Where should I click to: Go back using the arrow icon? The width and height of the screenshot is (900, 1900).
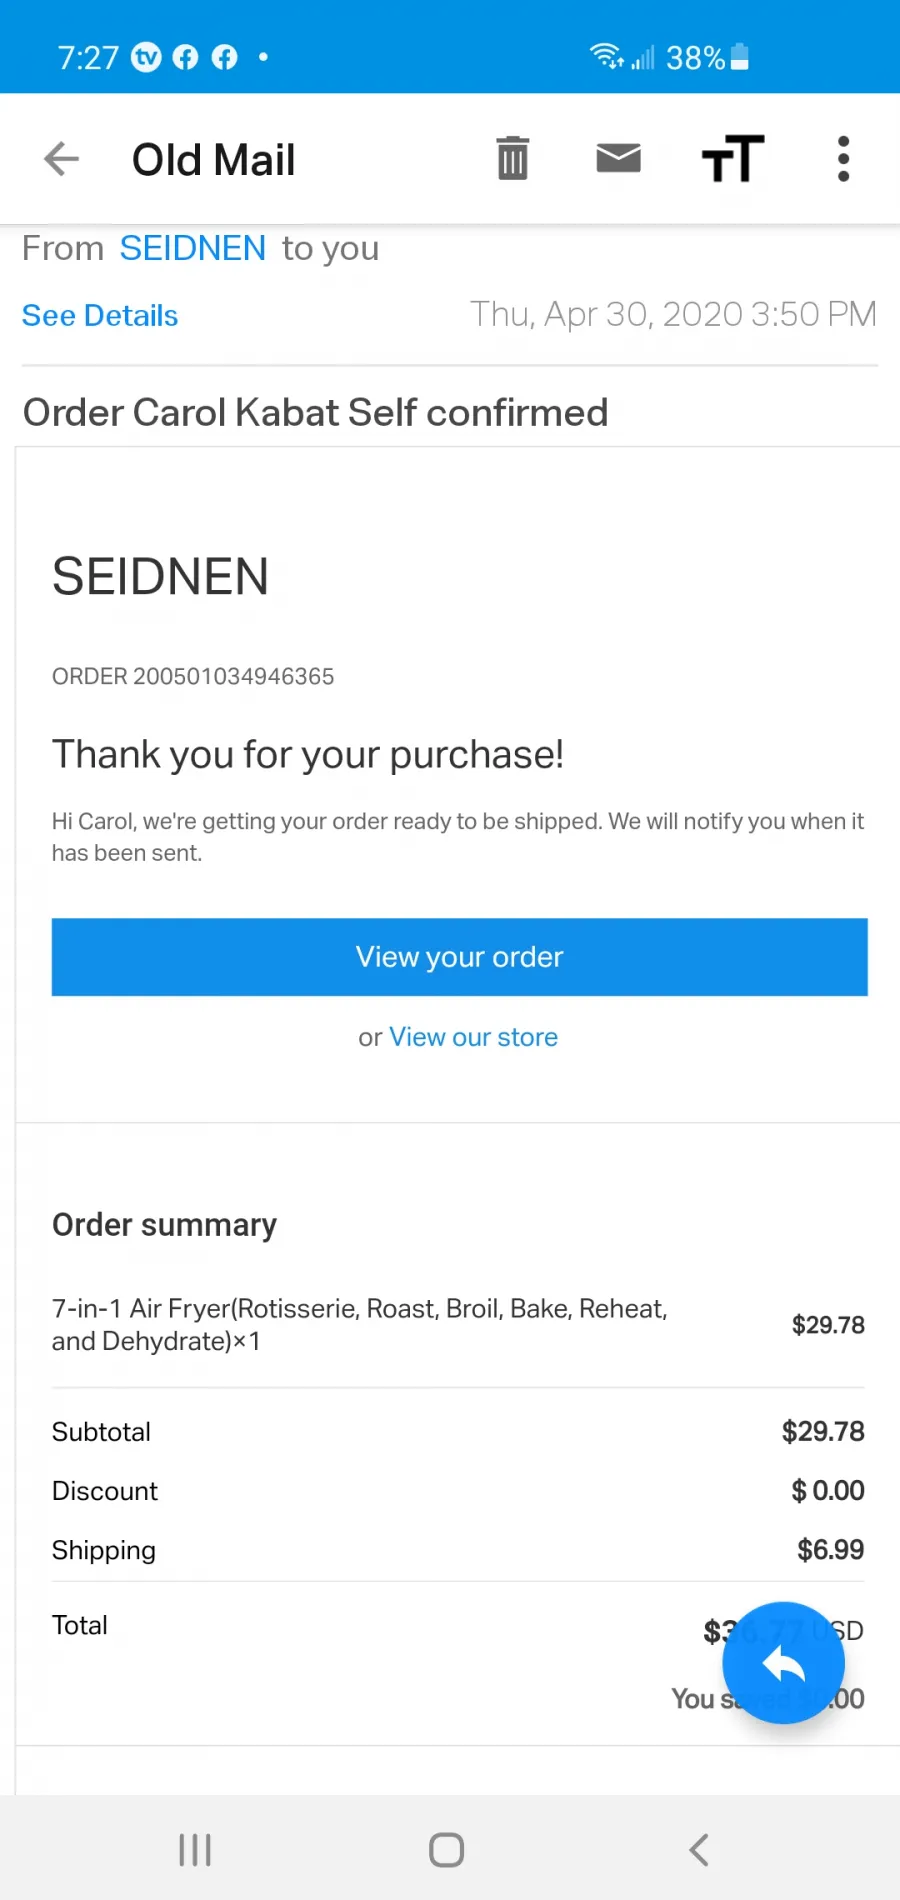62,159
